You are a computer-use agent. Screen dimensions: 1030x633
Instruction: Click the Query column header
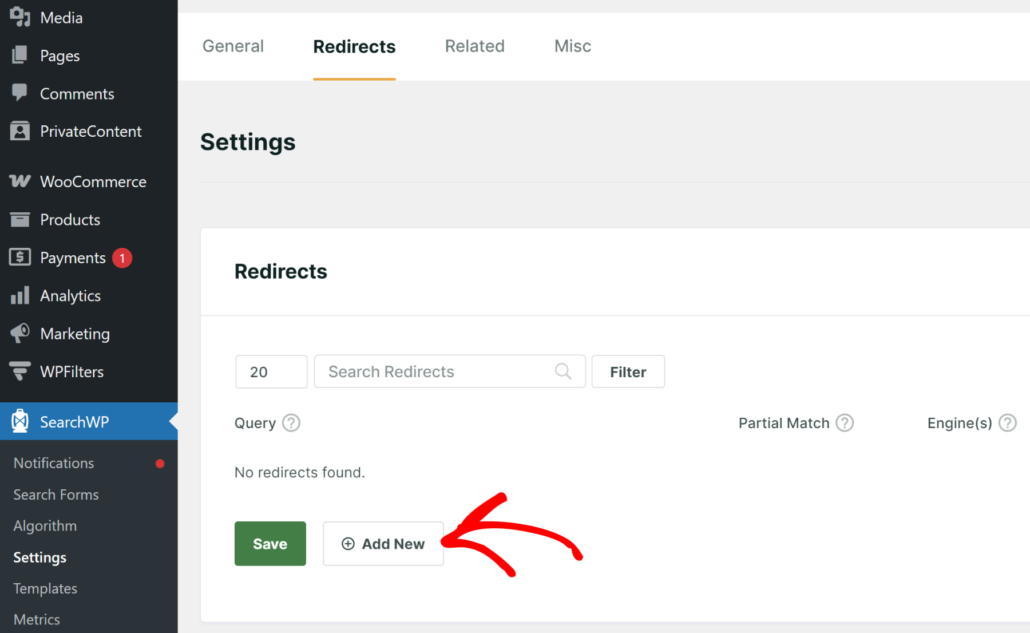pos(255,423)
